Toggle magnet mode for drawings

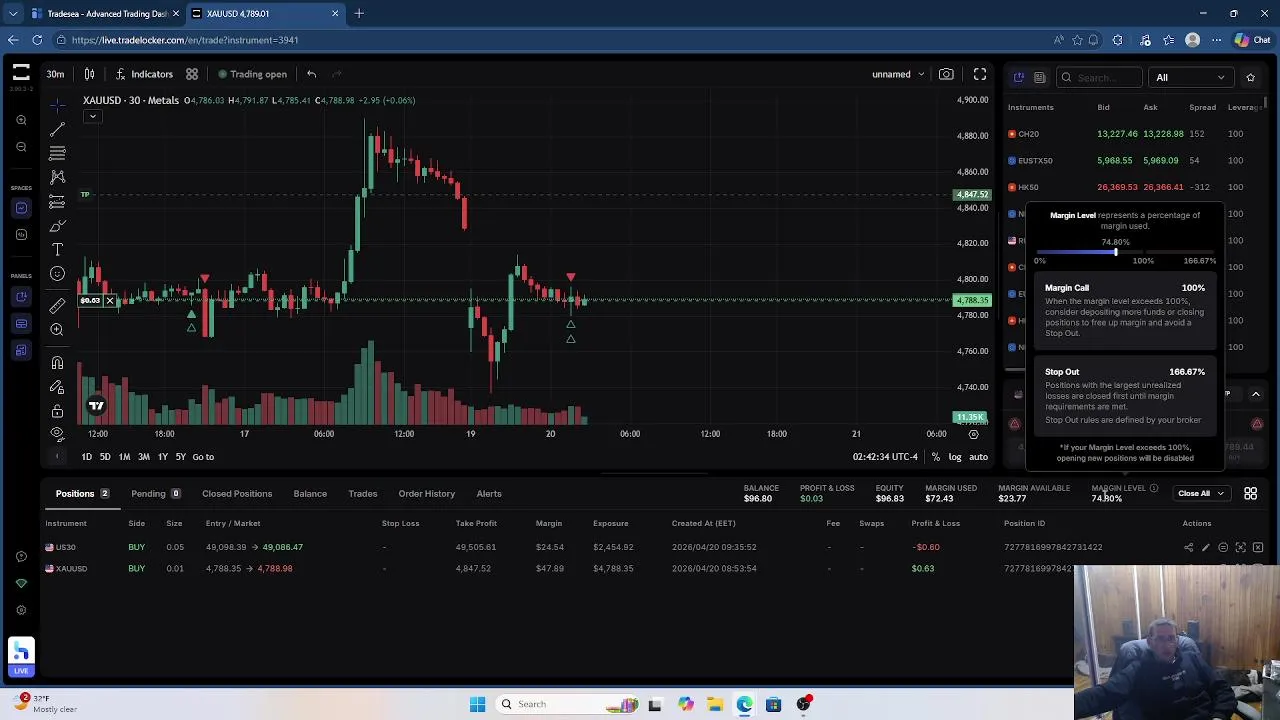(57, 363)
